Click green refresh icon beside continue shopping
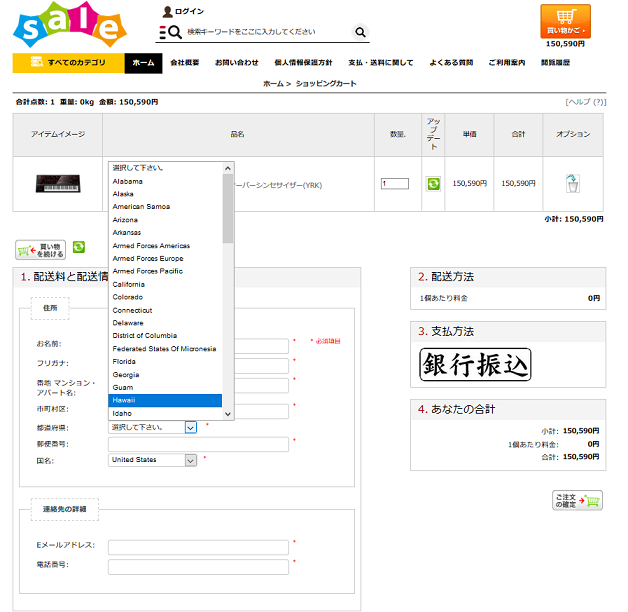The width and height of the screenshot is (628, 612). click(79, 247)
